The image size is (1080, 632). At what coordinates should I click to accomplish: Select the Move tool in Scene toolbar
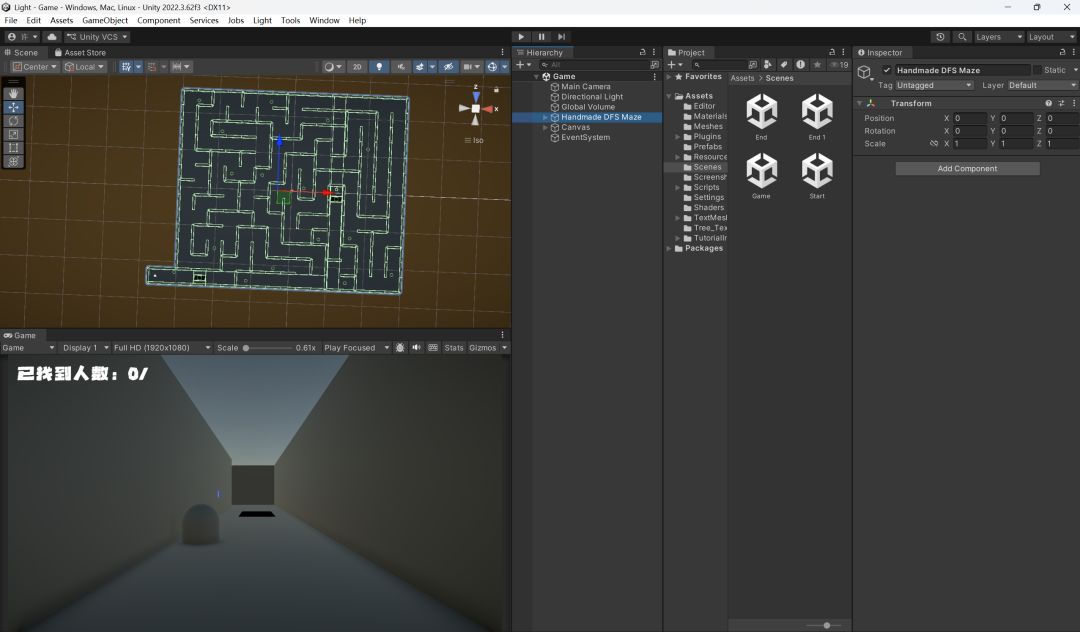click(14, 107)
